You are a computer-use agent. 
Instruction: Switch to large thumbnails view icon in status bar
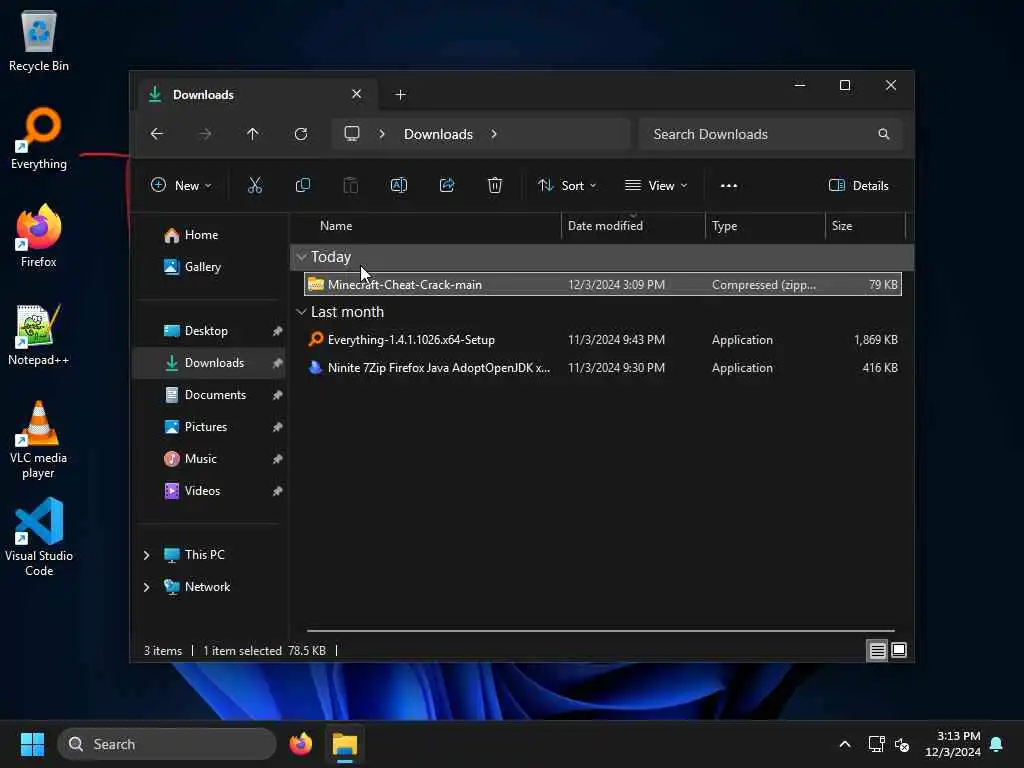899,650
